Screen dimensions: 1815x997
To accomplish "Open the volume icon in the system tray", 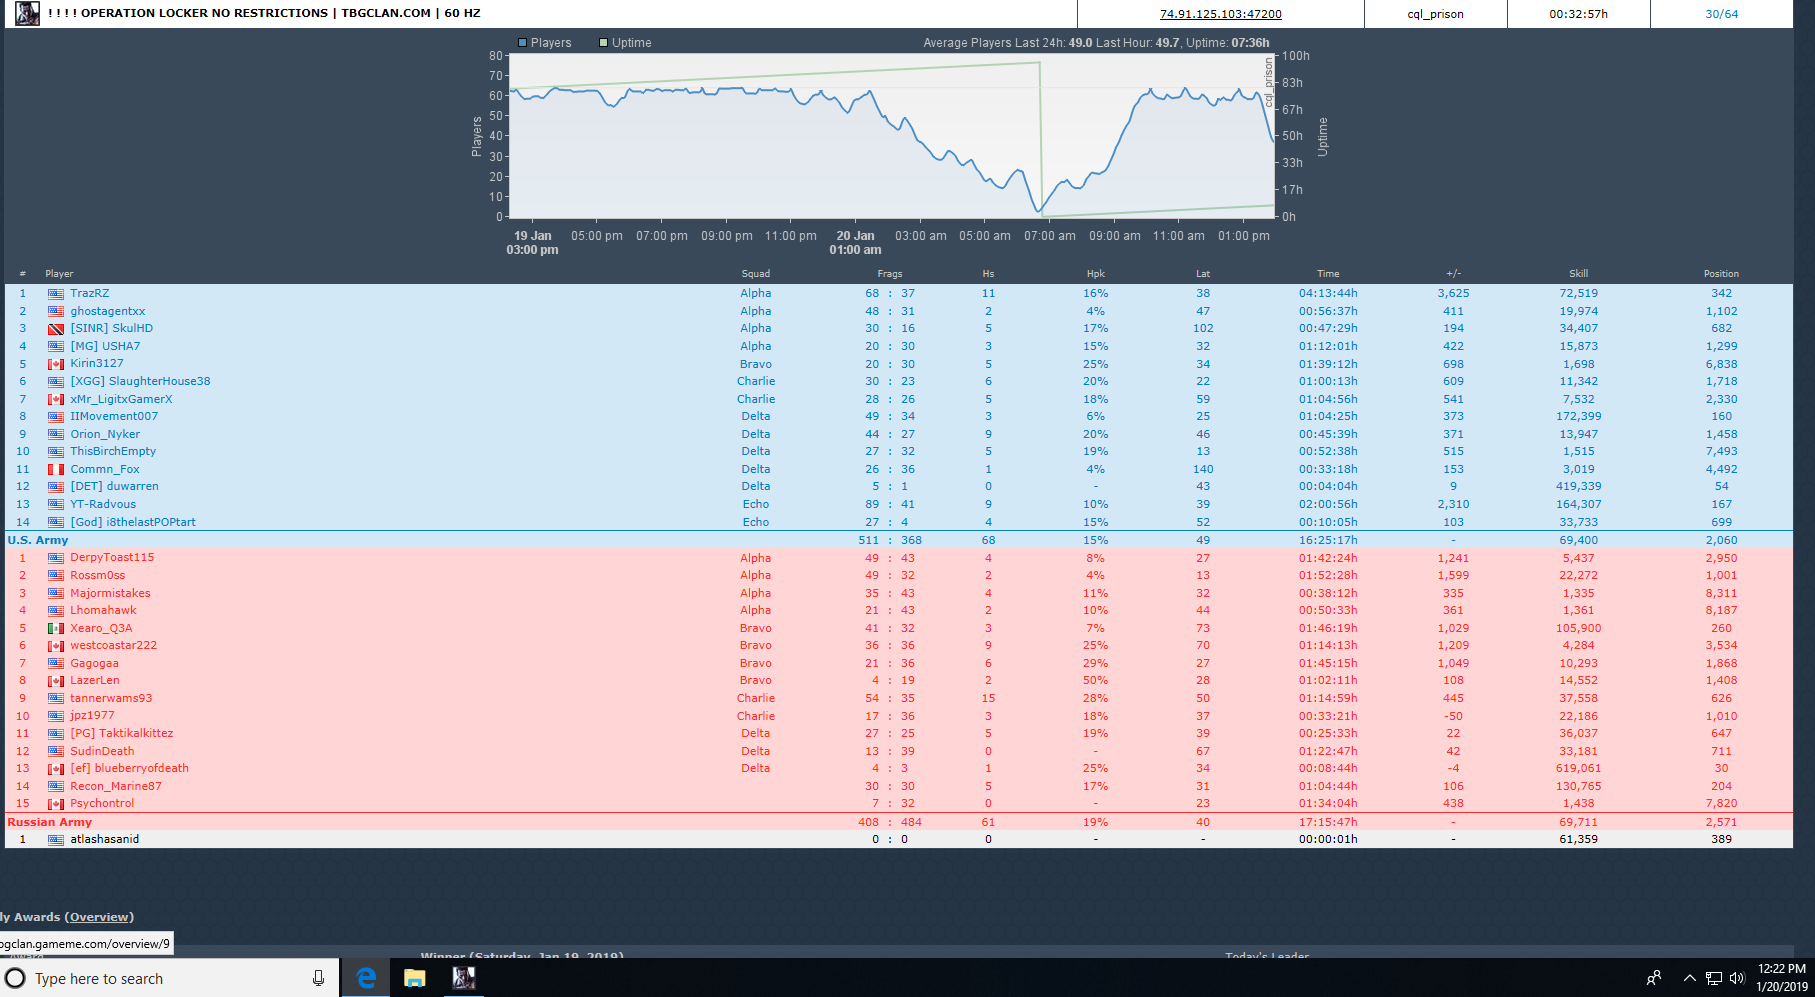I will coord(1737,978).
